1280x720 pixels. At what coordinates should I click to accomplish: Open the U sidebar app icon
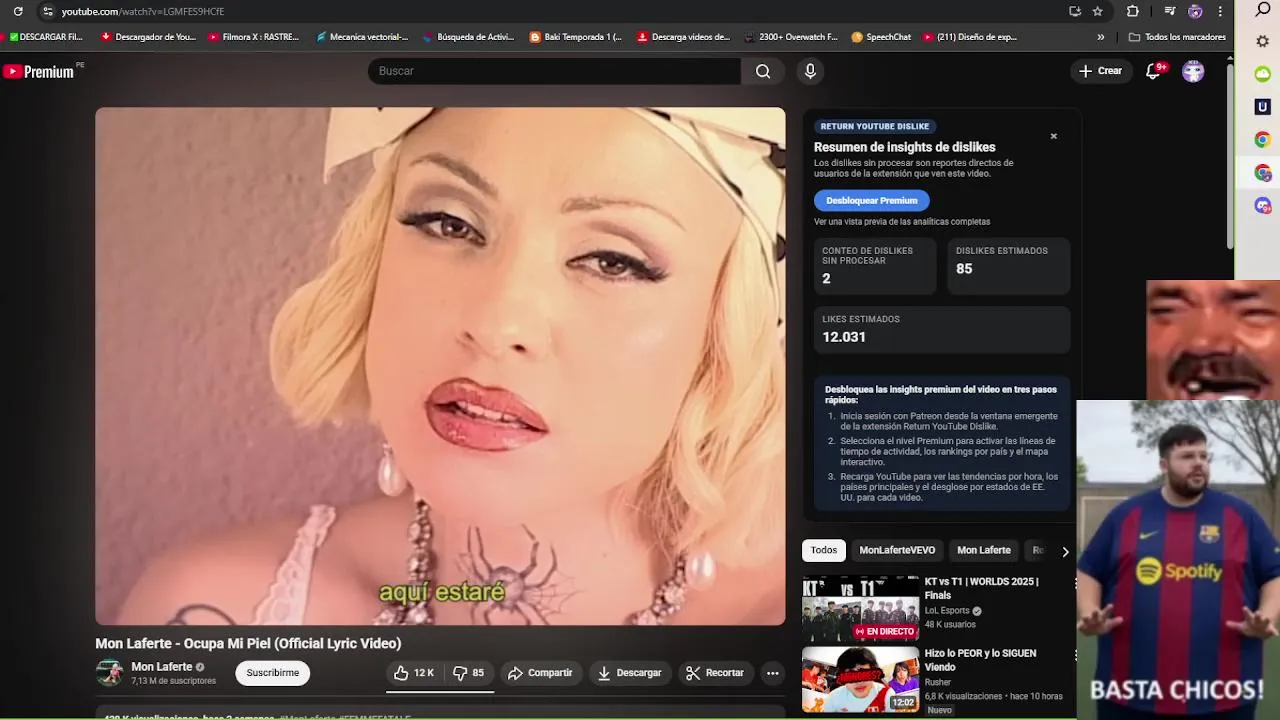(1263, 107)
